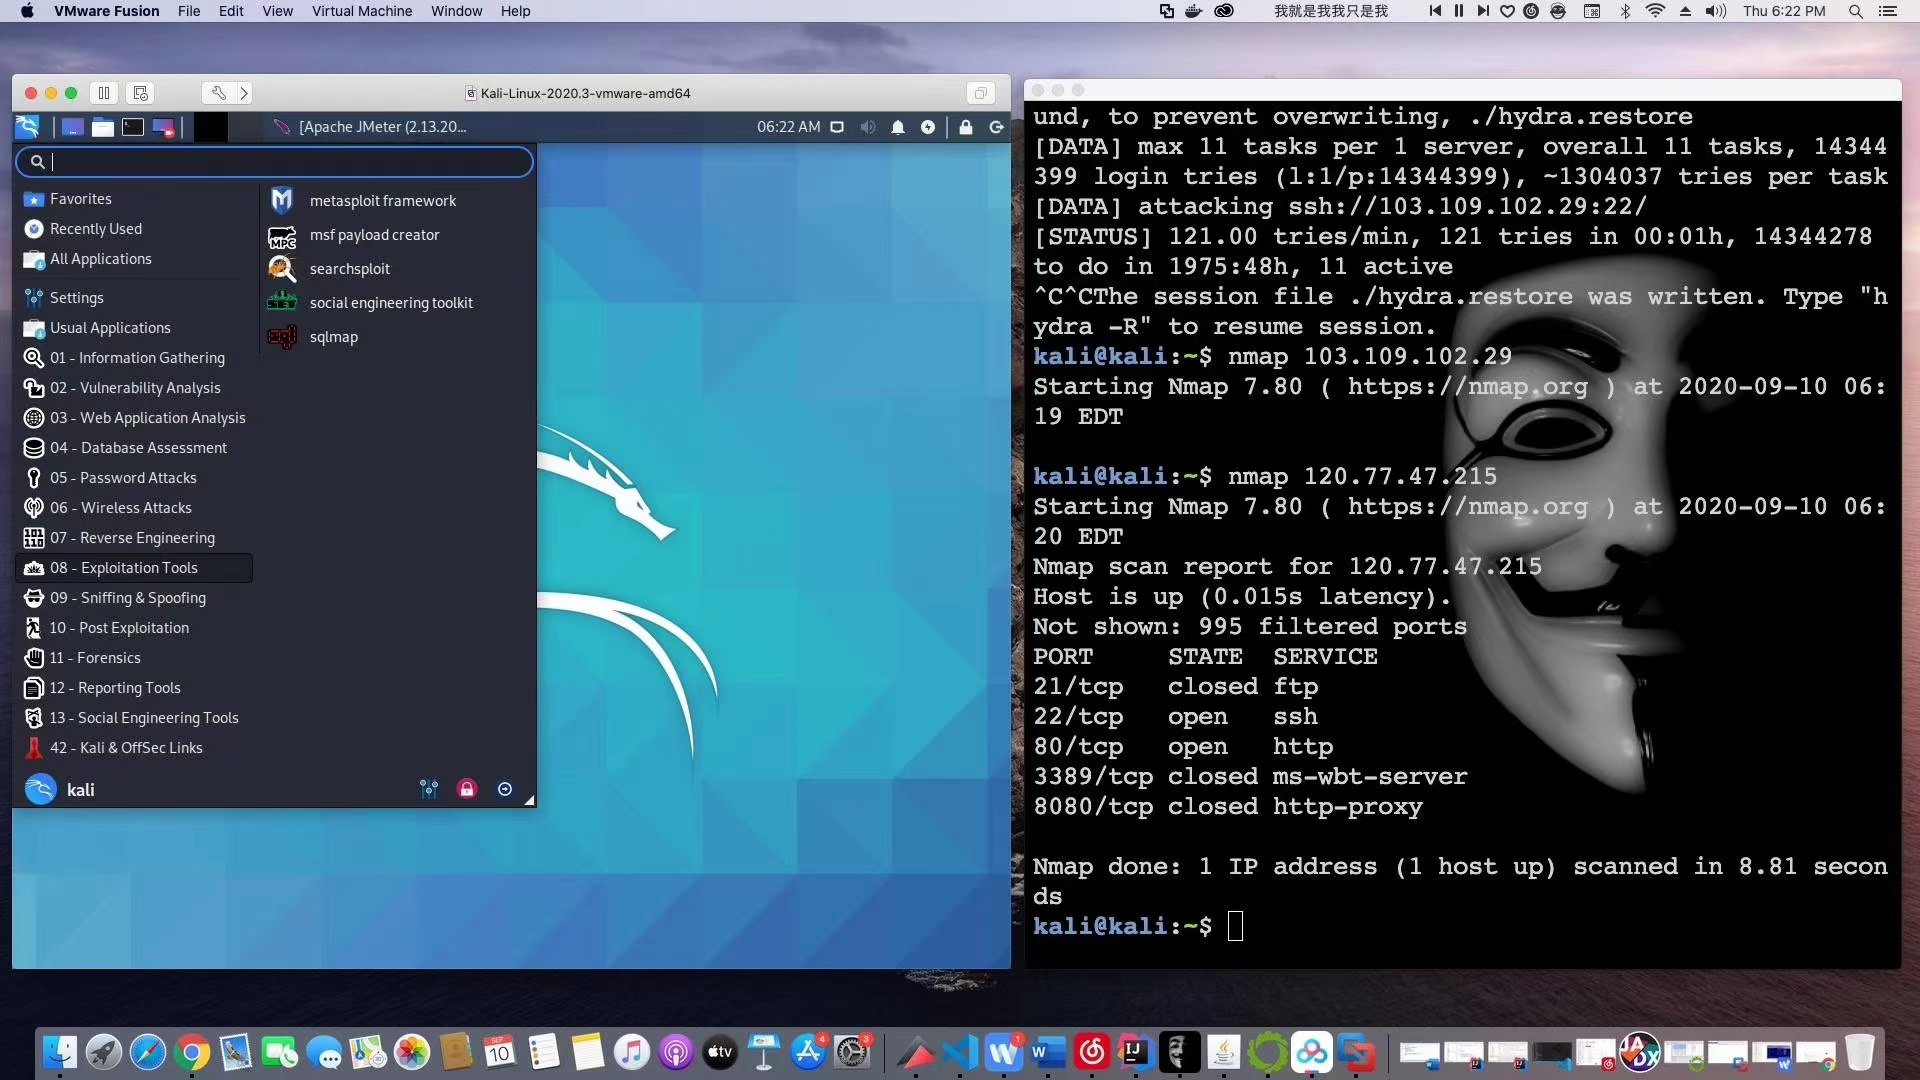This screenshot has height=1080, width=1920.
Task: Select Usual Applications filter
Action: coord(109,327)
